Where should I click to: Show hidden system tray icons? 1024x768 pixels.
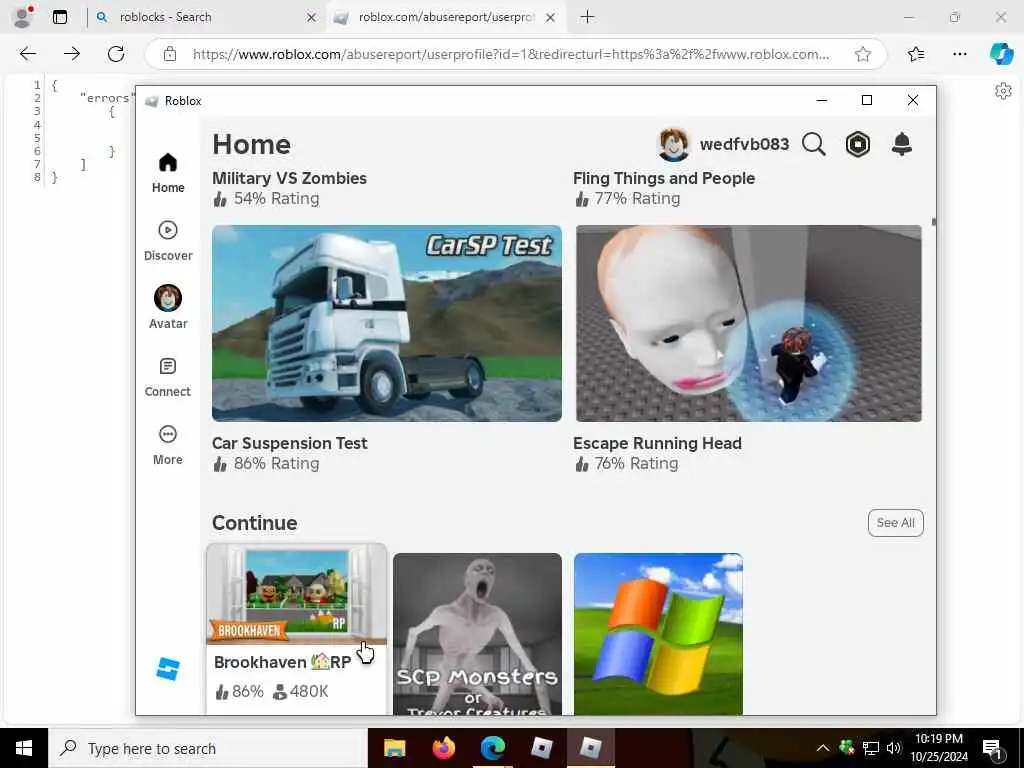tap(823, 748)
